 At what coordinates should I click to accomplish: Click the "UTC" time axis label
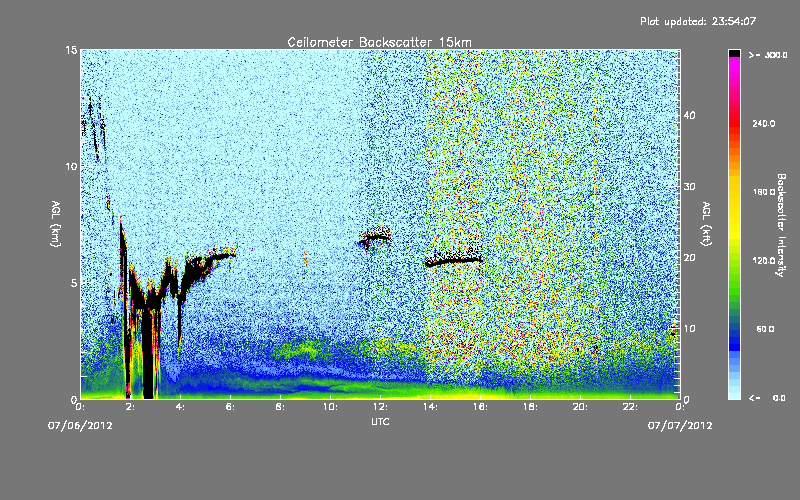(x=380, y=421)
